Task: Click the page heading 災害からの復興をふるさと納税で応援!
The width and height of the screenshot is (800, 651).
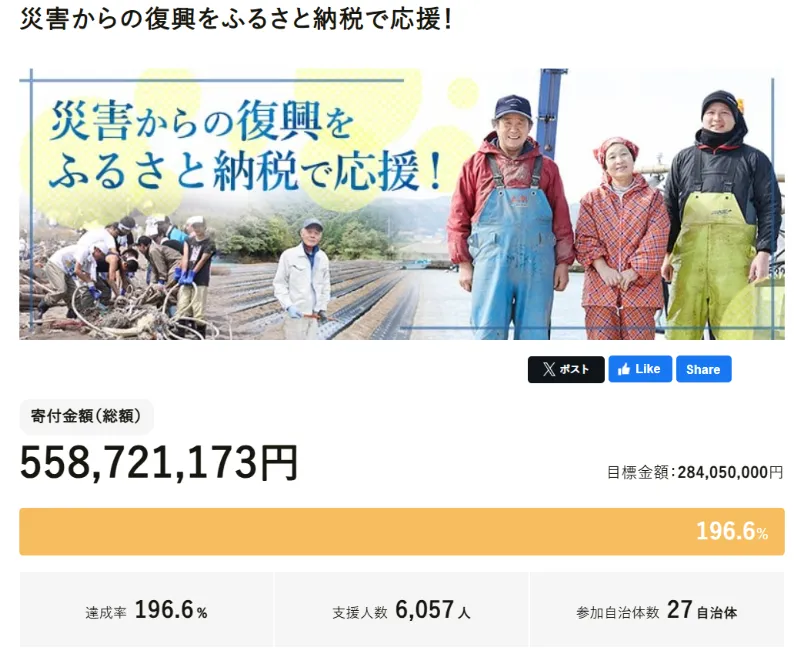Action: 236,19
